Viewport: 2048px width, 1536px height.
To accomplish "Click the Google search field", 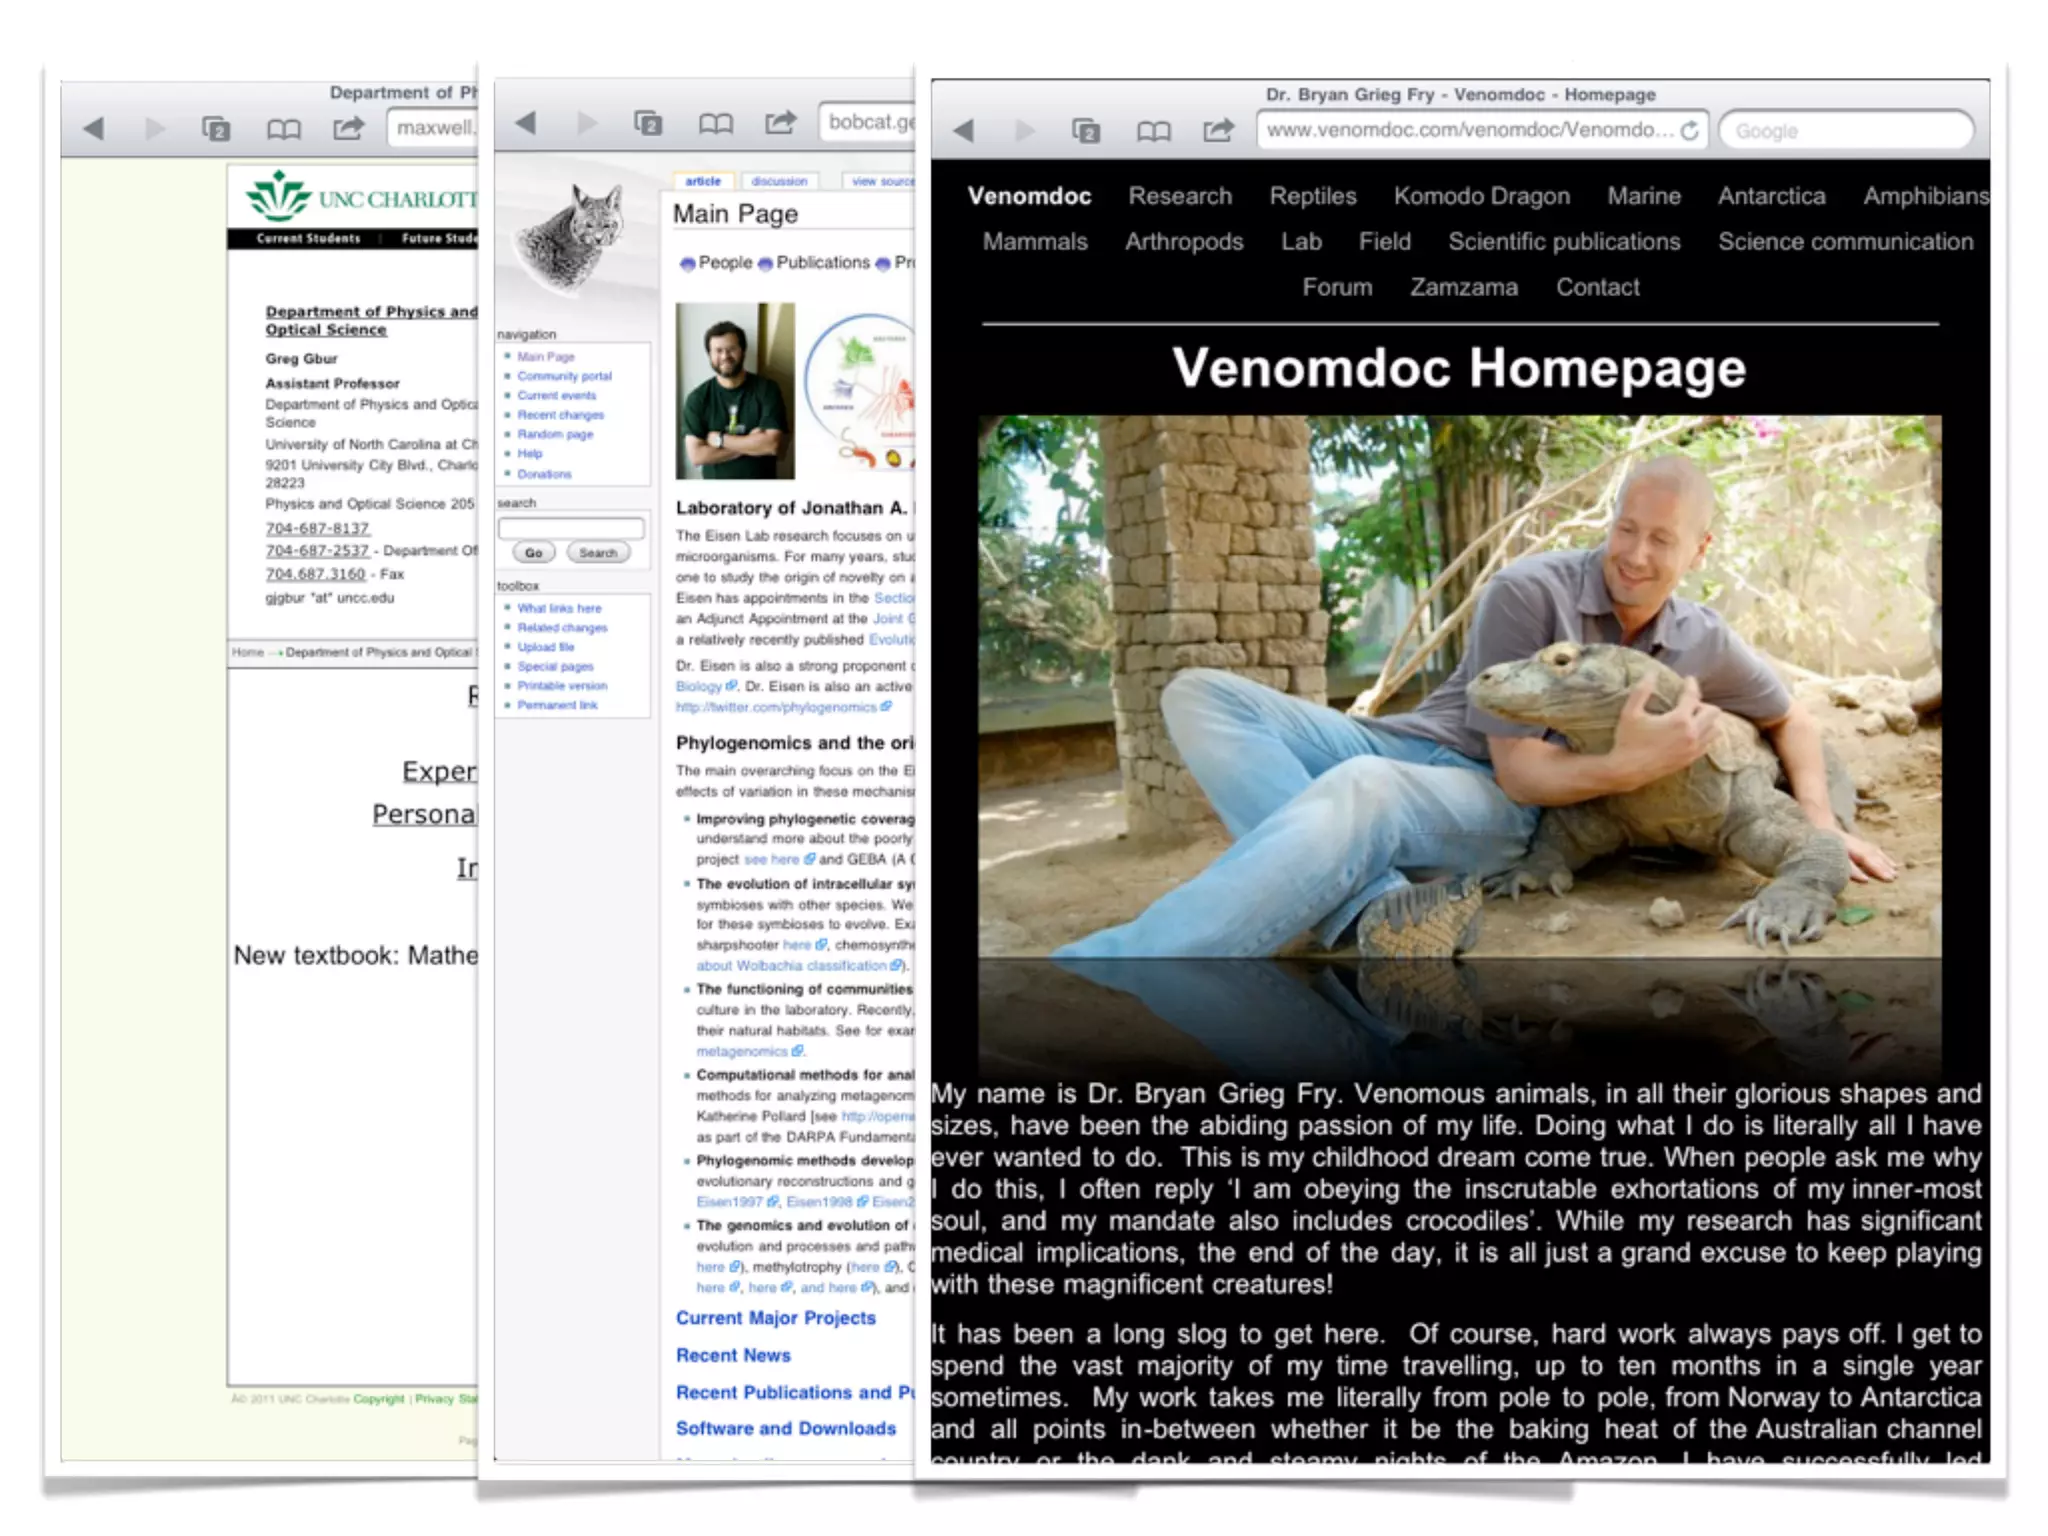I will 1845,131.
